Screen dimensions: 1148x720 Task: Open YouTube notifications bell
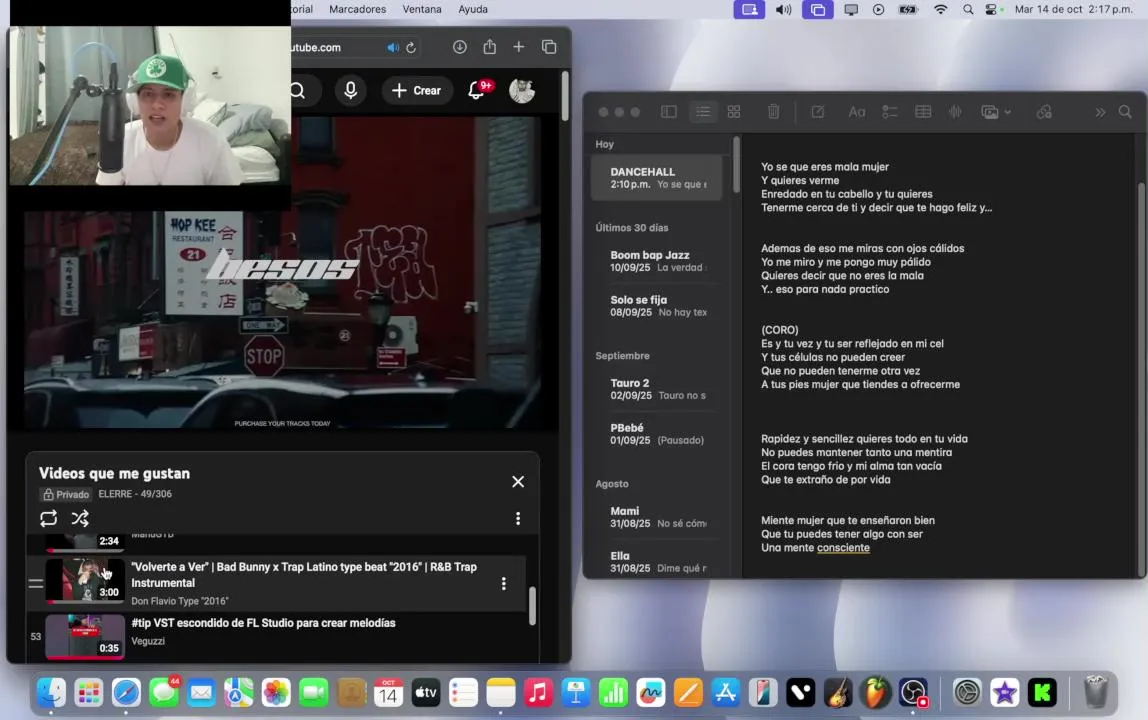tap(476, 91)
